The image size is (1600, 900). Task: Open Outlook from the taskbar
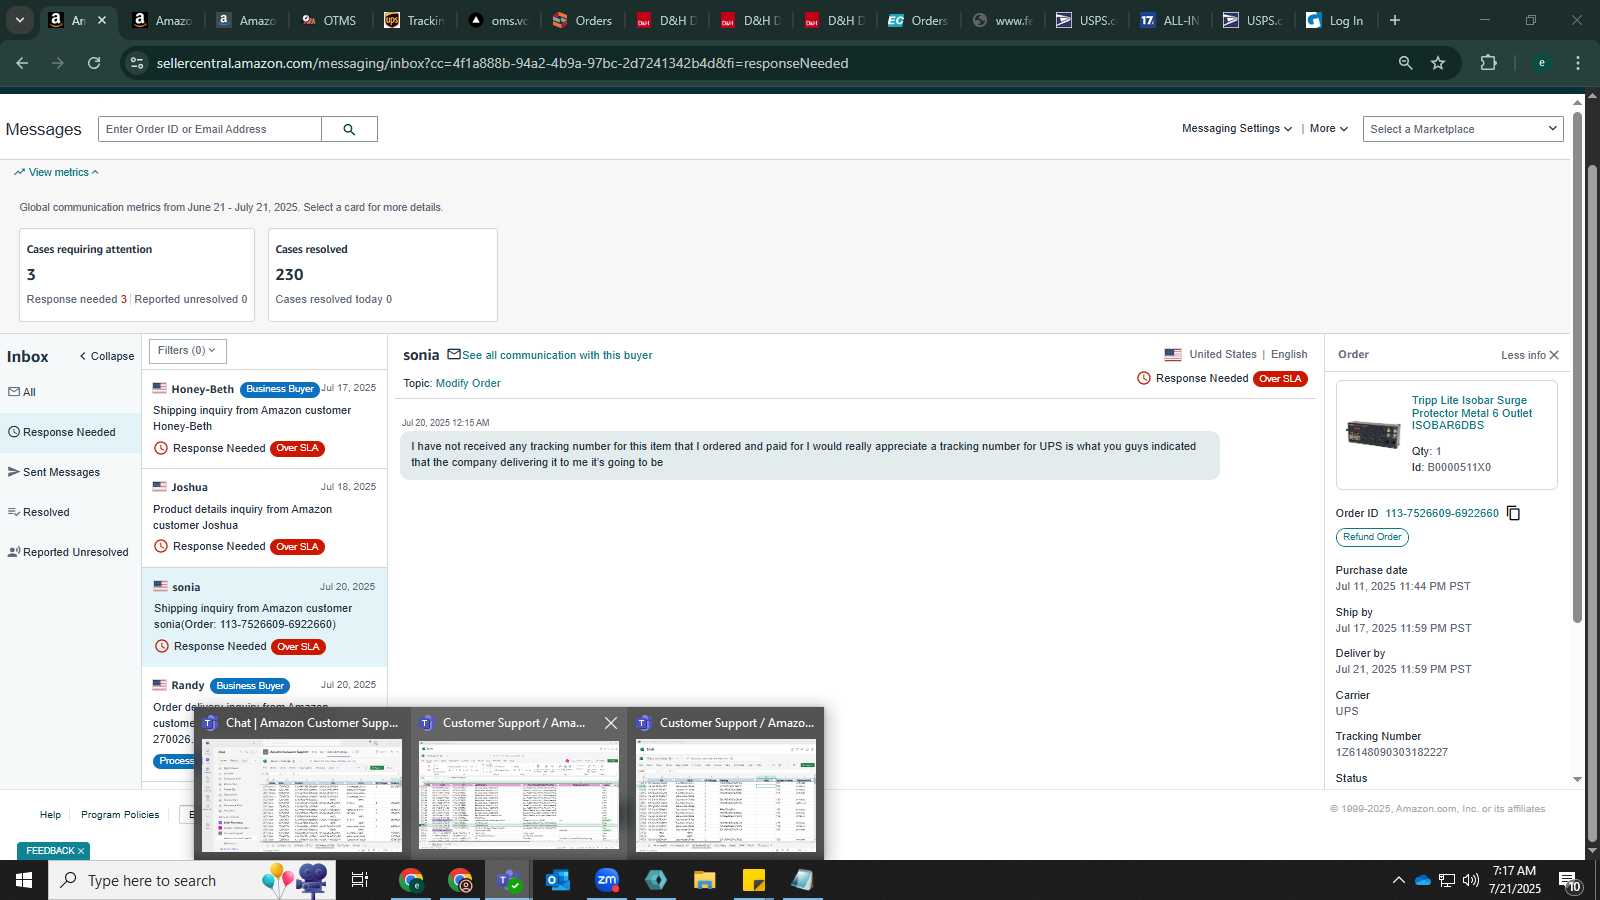tap(557, 880)
